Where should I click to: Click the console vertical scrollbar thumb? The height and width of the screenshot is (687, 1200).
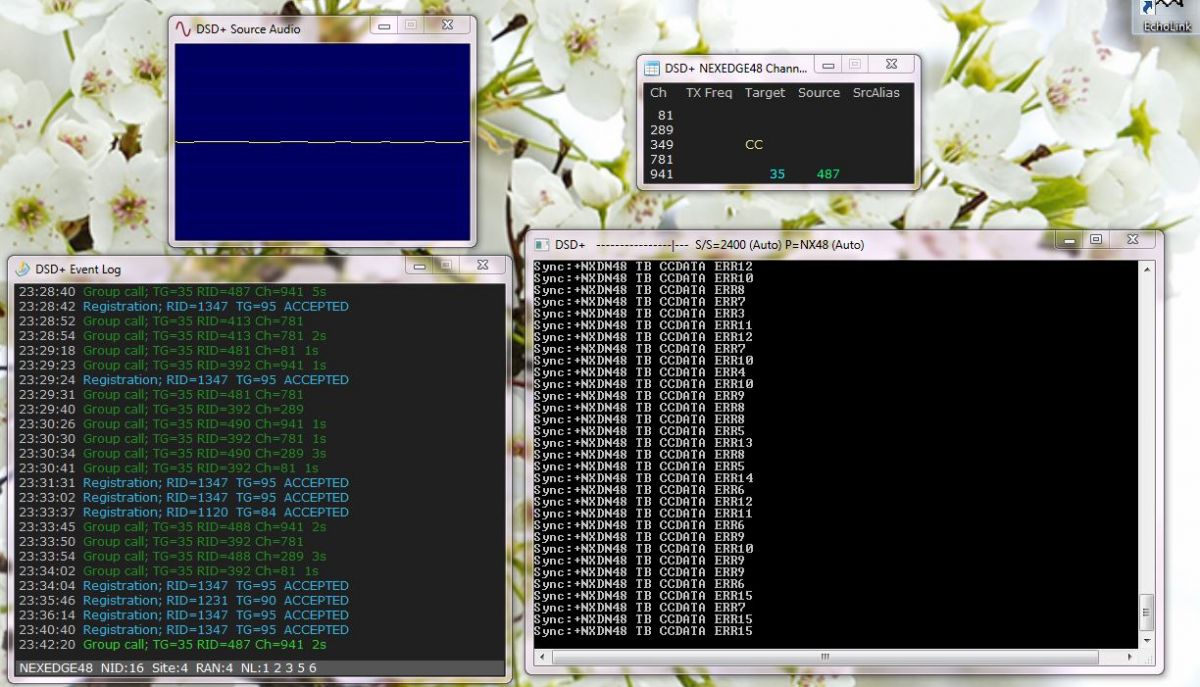coord(1147,610)
